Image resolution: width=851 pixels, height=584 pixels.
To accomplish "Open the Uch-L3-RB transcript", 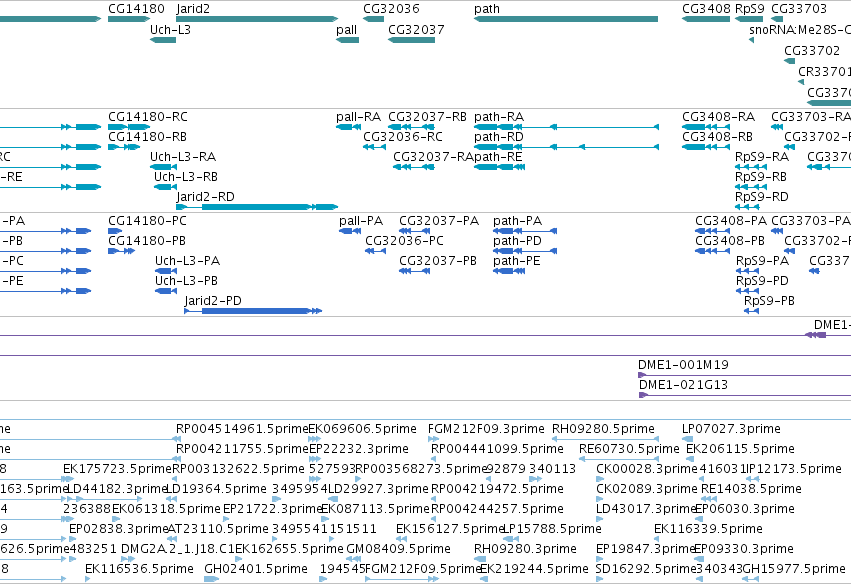I will click(x=166, y=187).
